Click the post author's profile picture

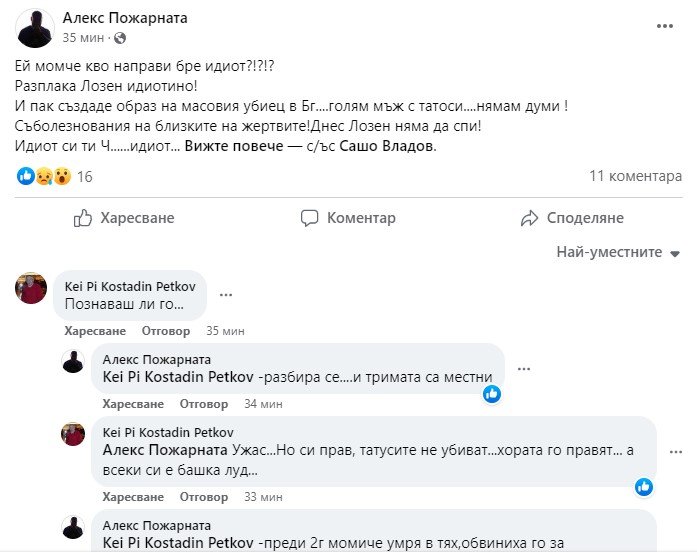[x=36, y=28]
